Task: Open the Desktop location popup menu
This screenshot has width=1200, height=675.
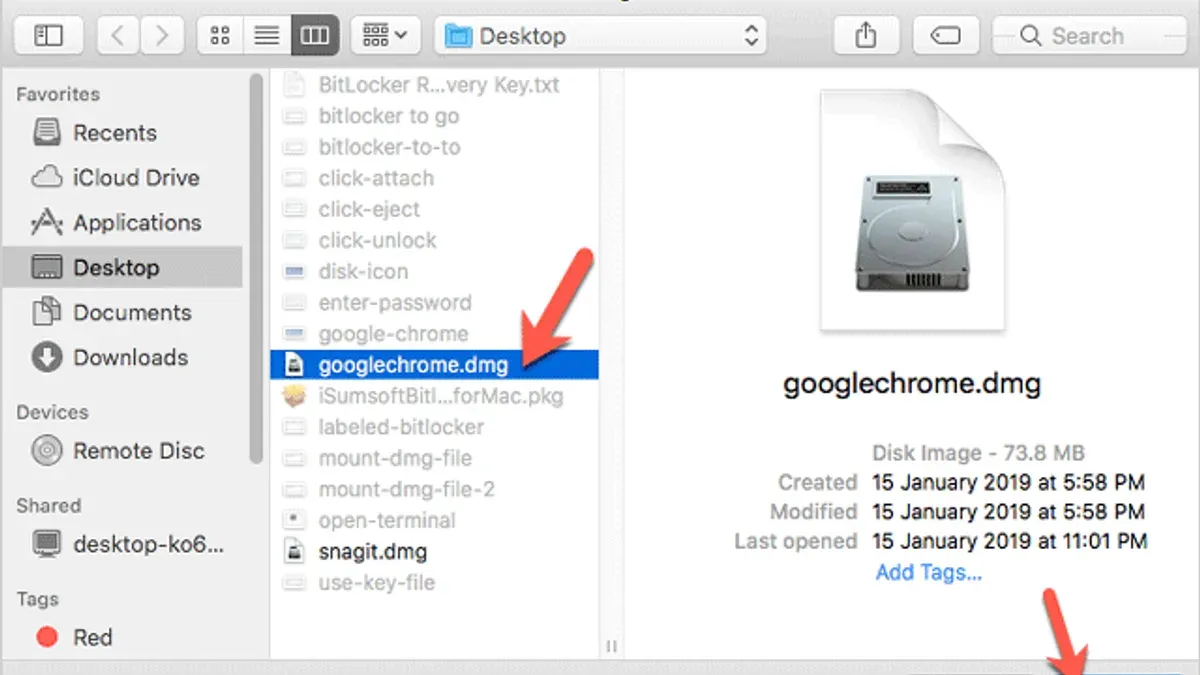Action: click(x=602, y=36)
